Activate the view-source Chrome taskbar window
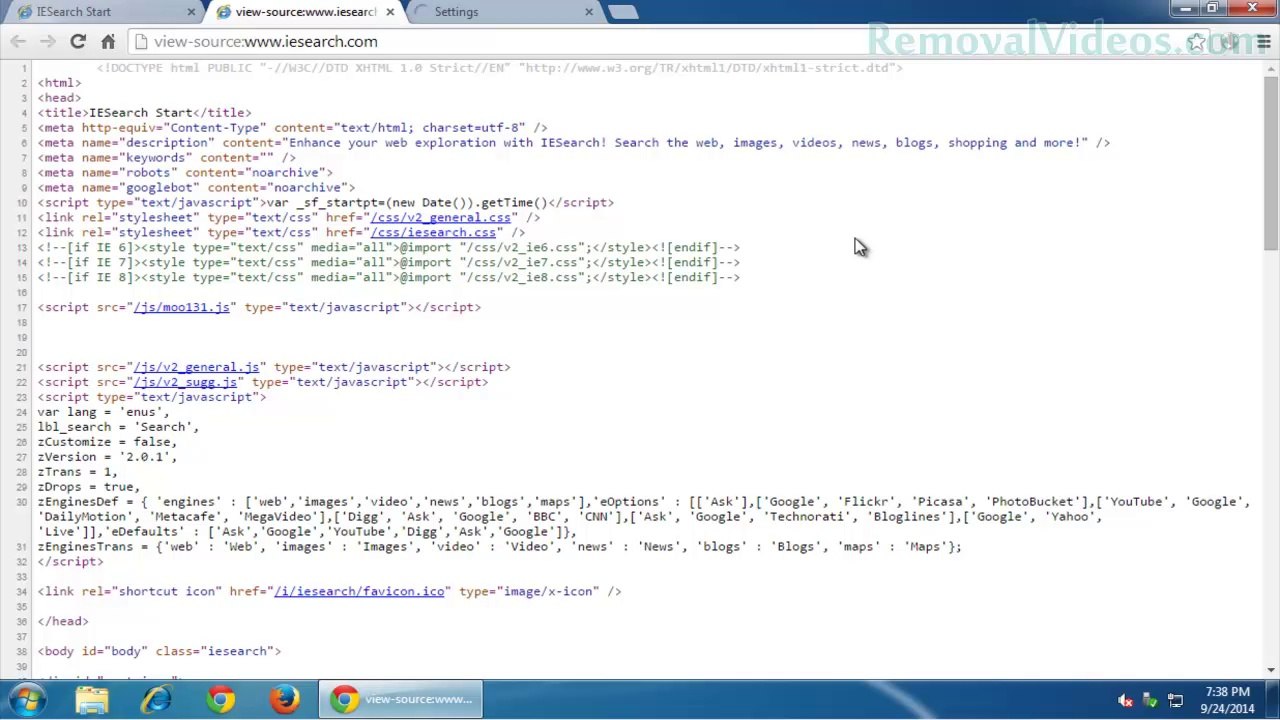The image size is (1280, 720). coord(401,699)
